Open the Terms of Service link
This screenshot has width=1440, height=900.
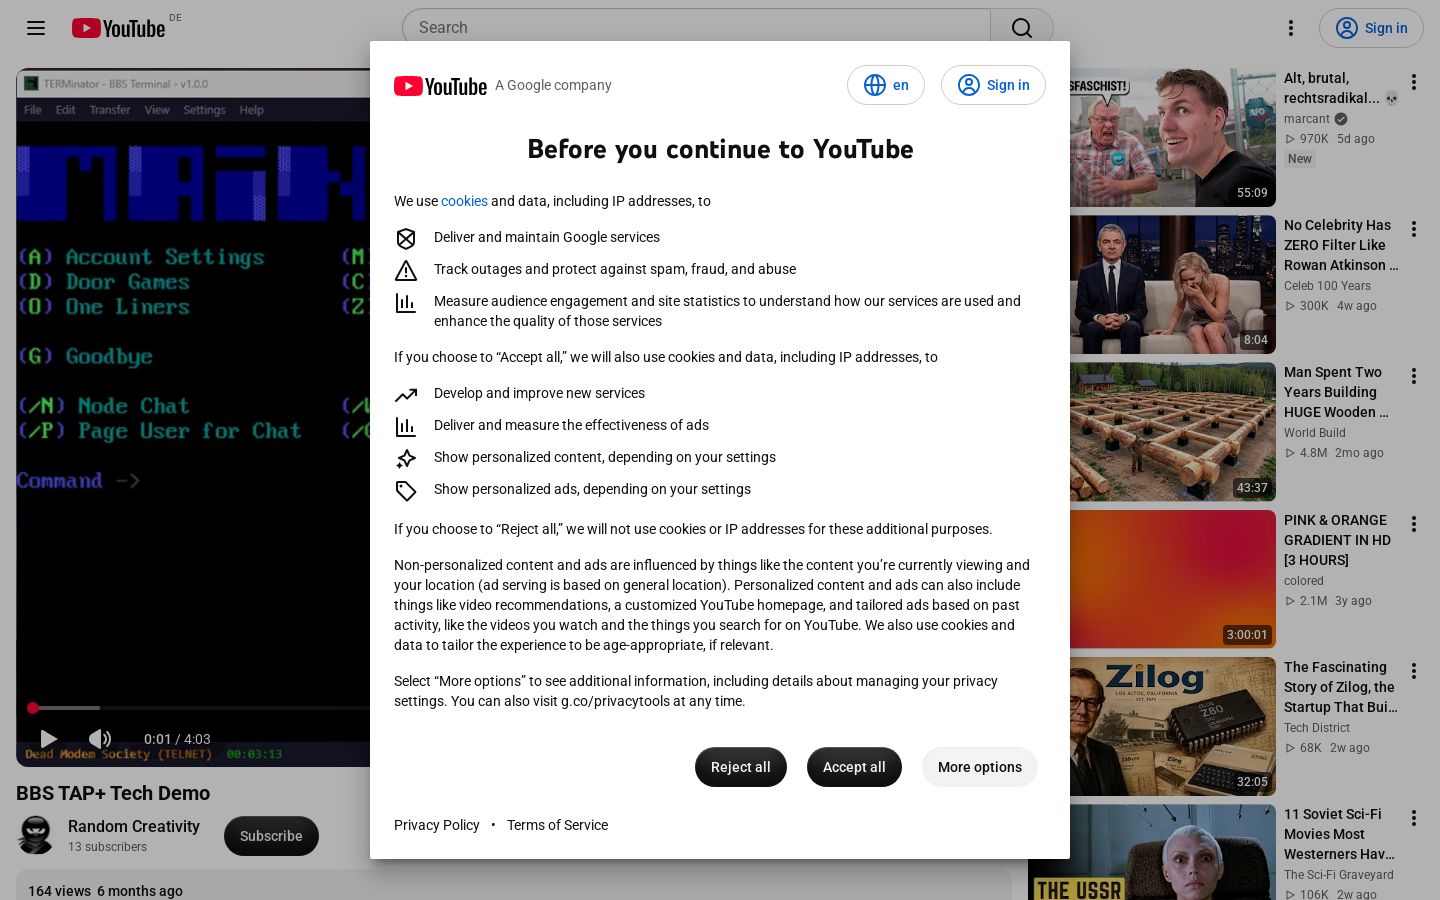pos(557,825)
